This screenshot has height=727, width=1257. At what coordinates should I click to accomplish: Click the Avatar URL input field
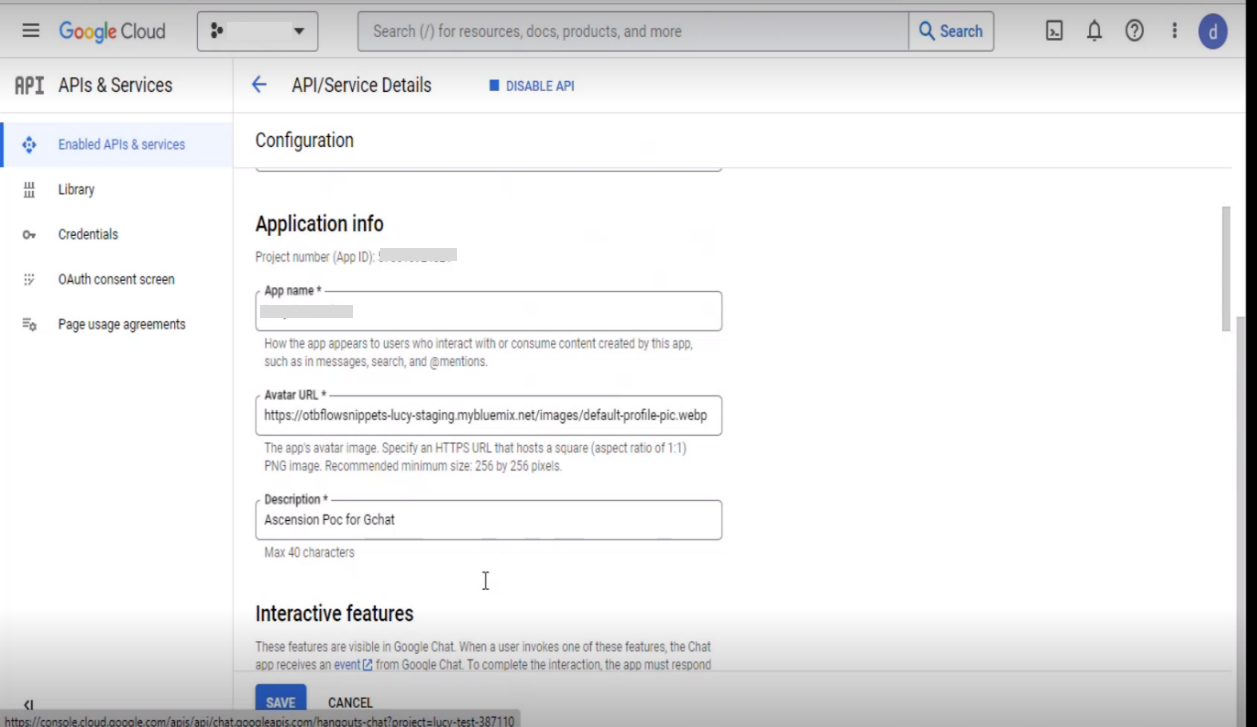488,415
